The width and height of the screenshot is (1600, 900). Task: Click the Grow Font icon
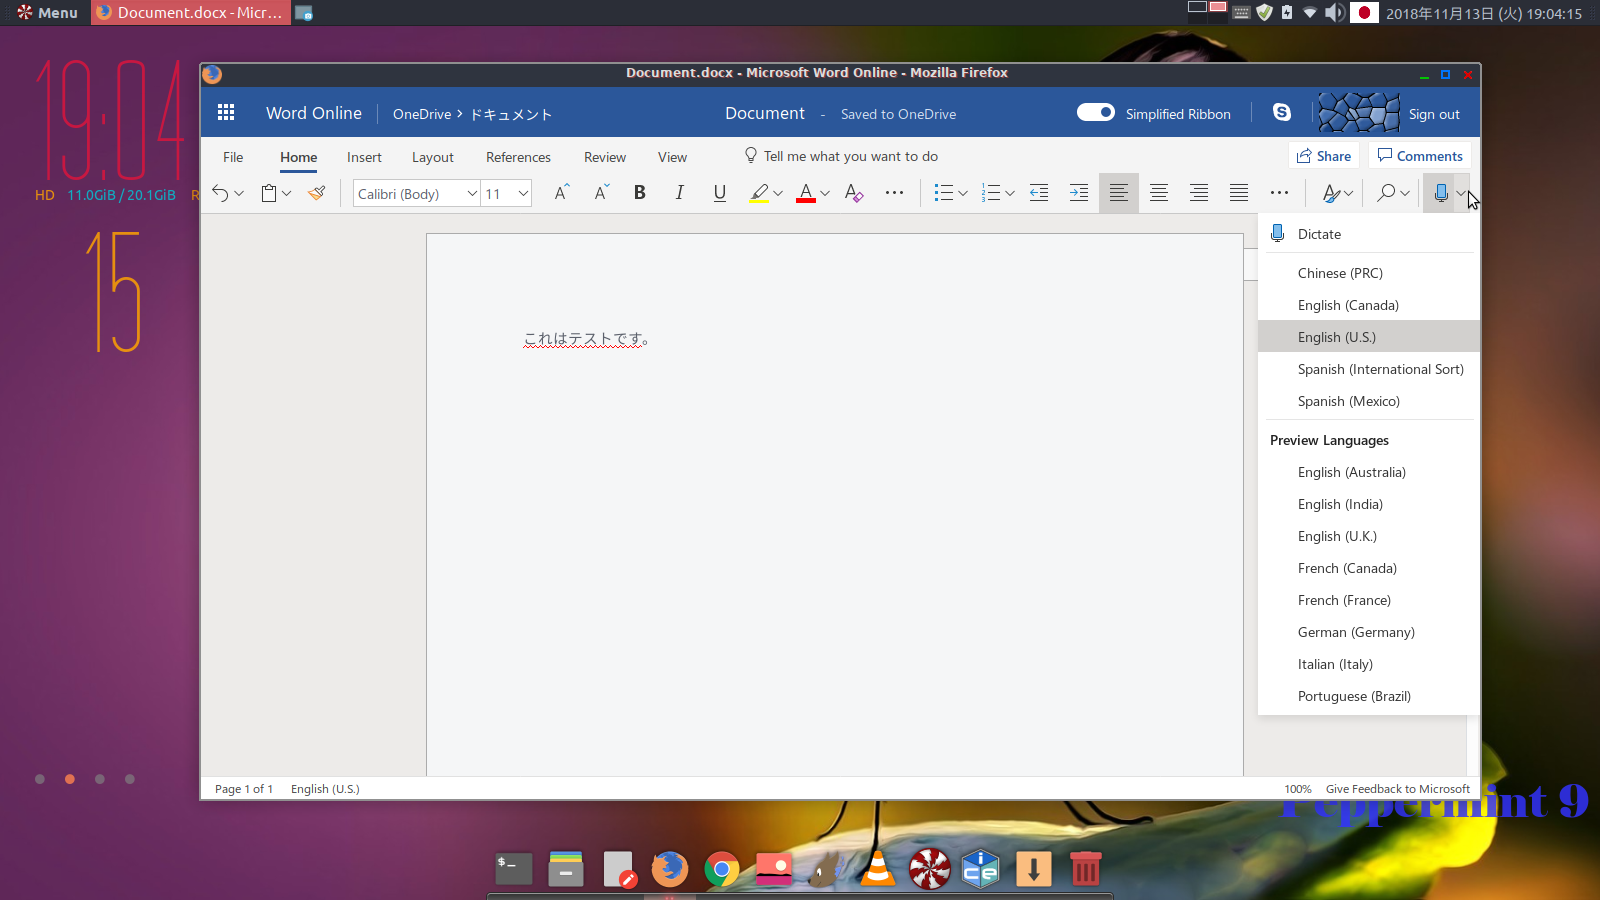[562, 193]
